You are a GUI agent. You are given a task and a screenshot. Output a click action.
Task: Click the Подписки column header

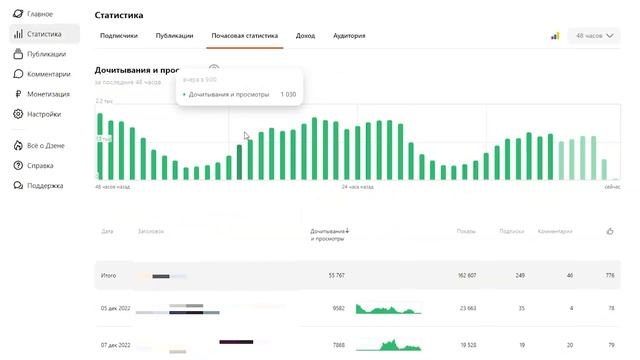point(511,231)
